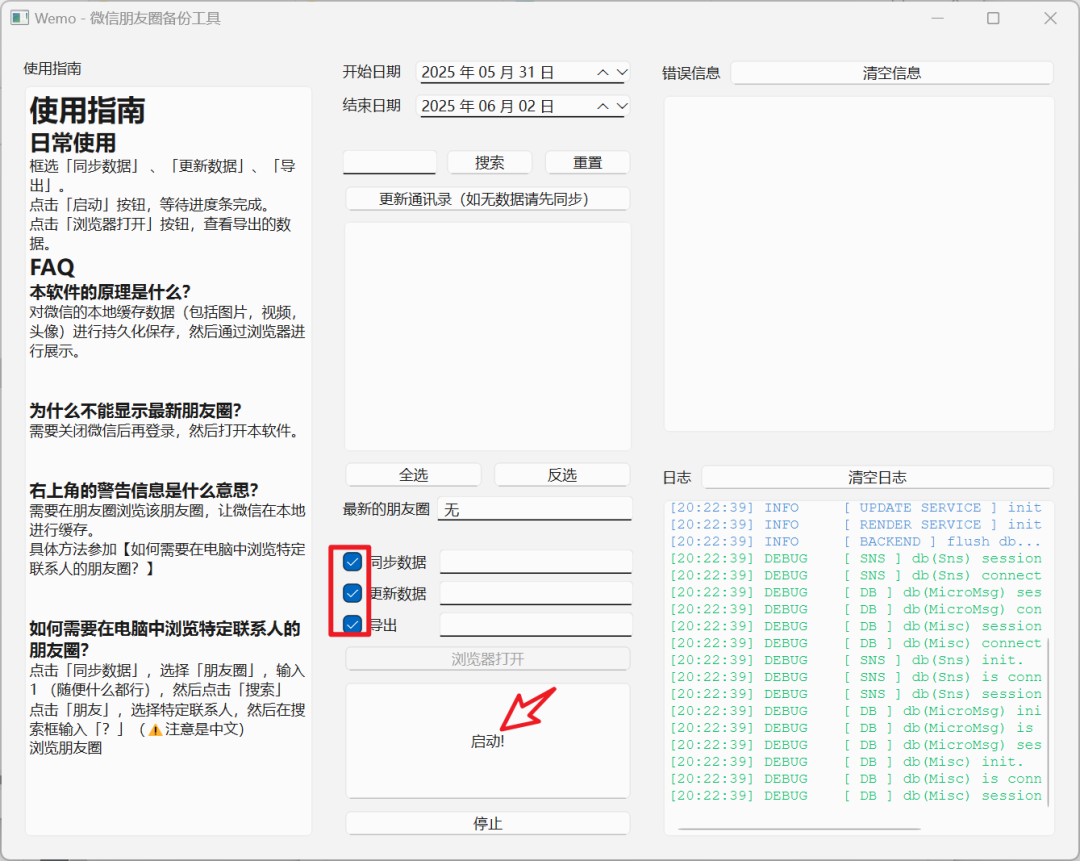Click the down arrow on 开始日期 field
The height and width of the screenshot is (861, 1080).
tap(622, 71)
